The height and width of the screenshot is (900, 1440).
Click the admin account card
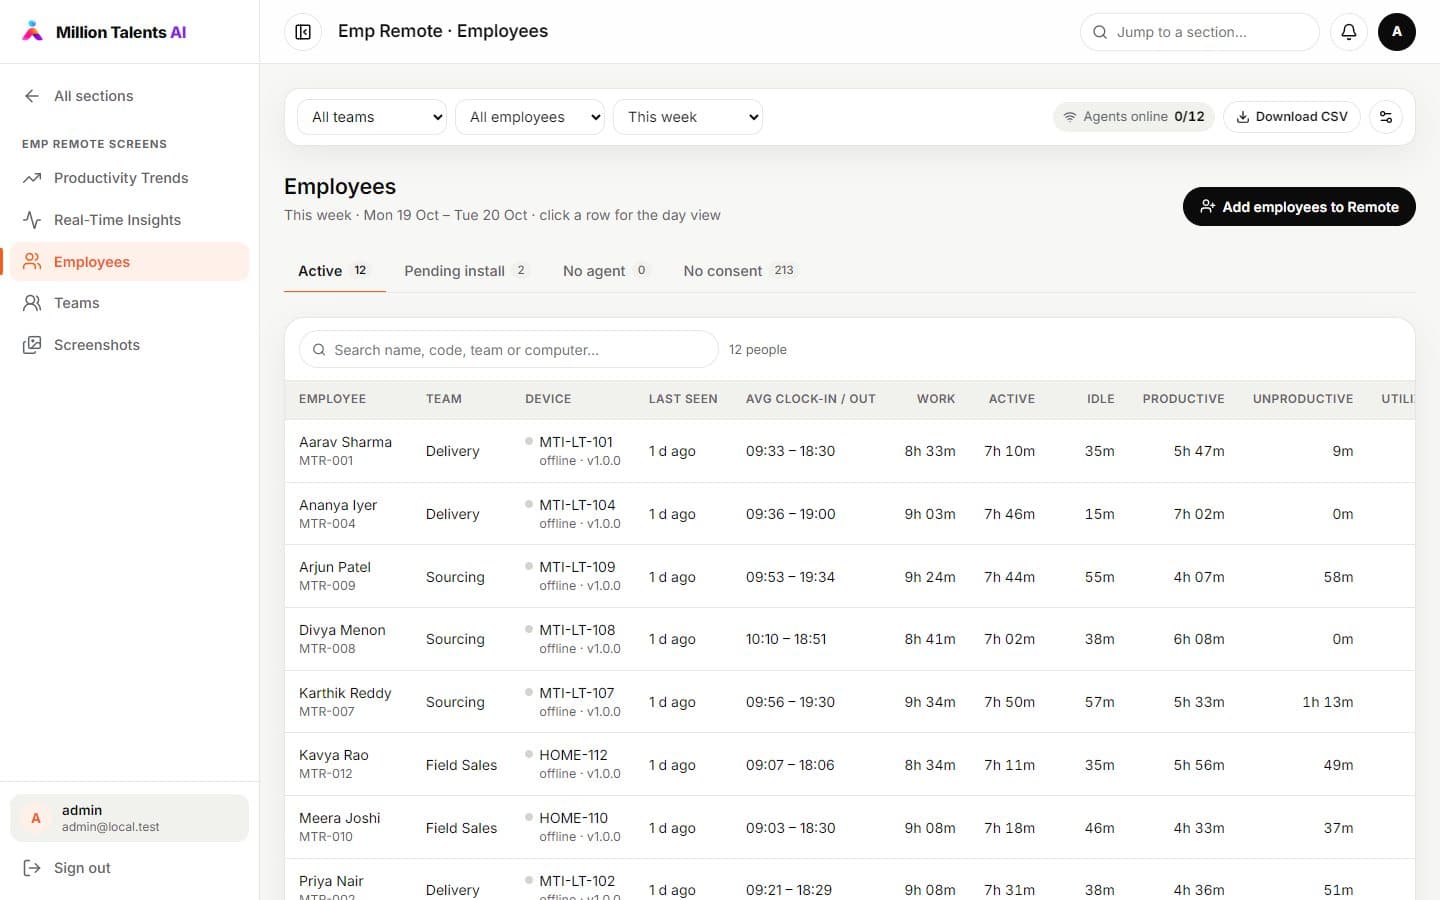point(129,818)
